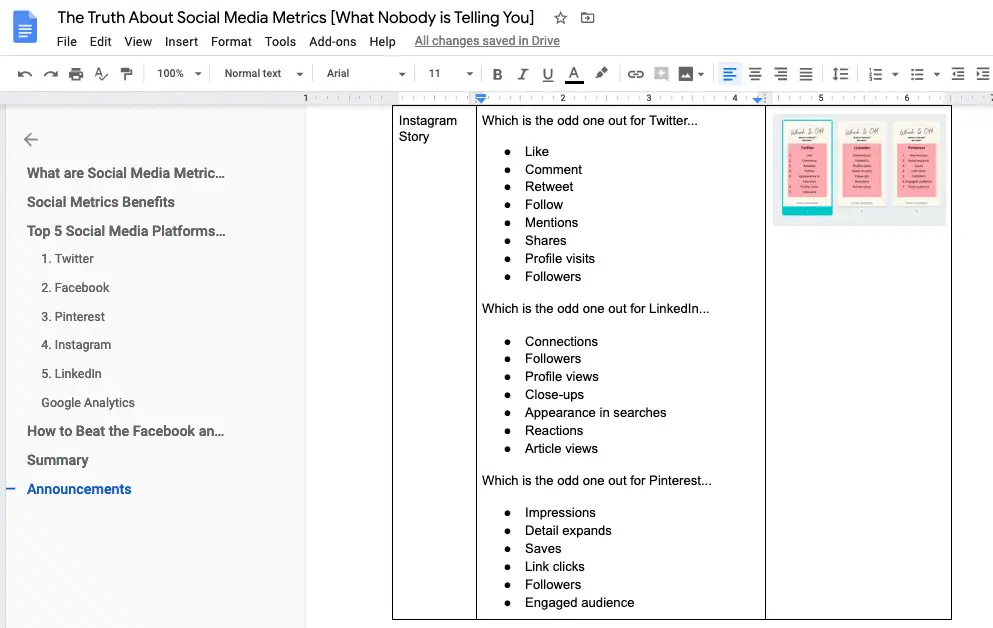Go to Top 5 Social Media Platforms
993x628 pixels.
[126, 231]
